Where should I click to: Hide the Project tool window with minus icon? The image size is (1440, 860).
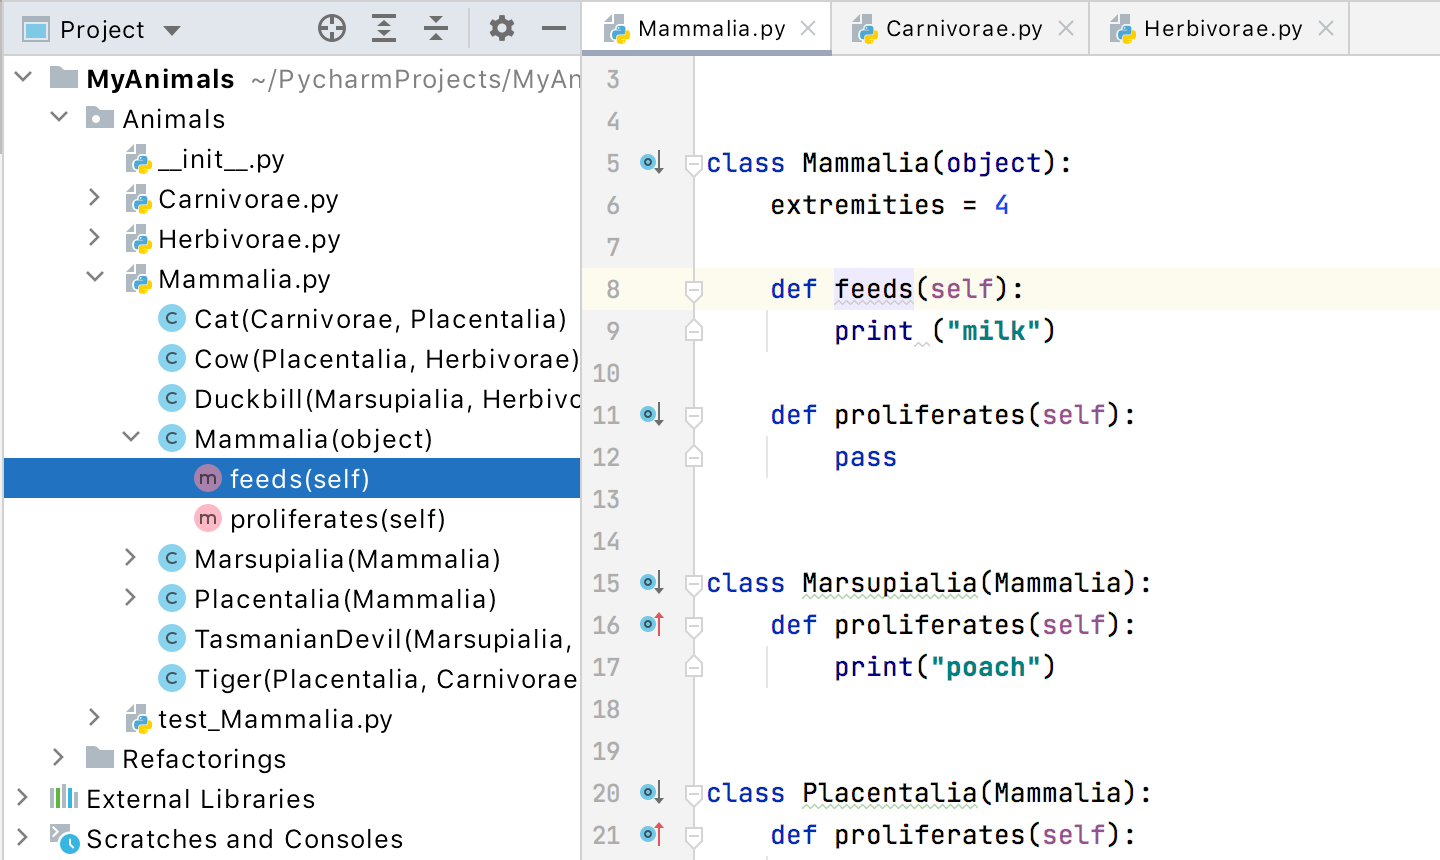point(554,29)
